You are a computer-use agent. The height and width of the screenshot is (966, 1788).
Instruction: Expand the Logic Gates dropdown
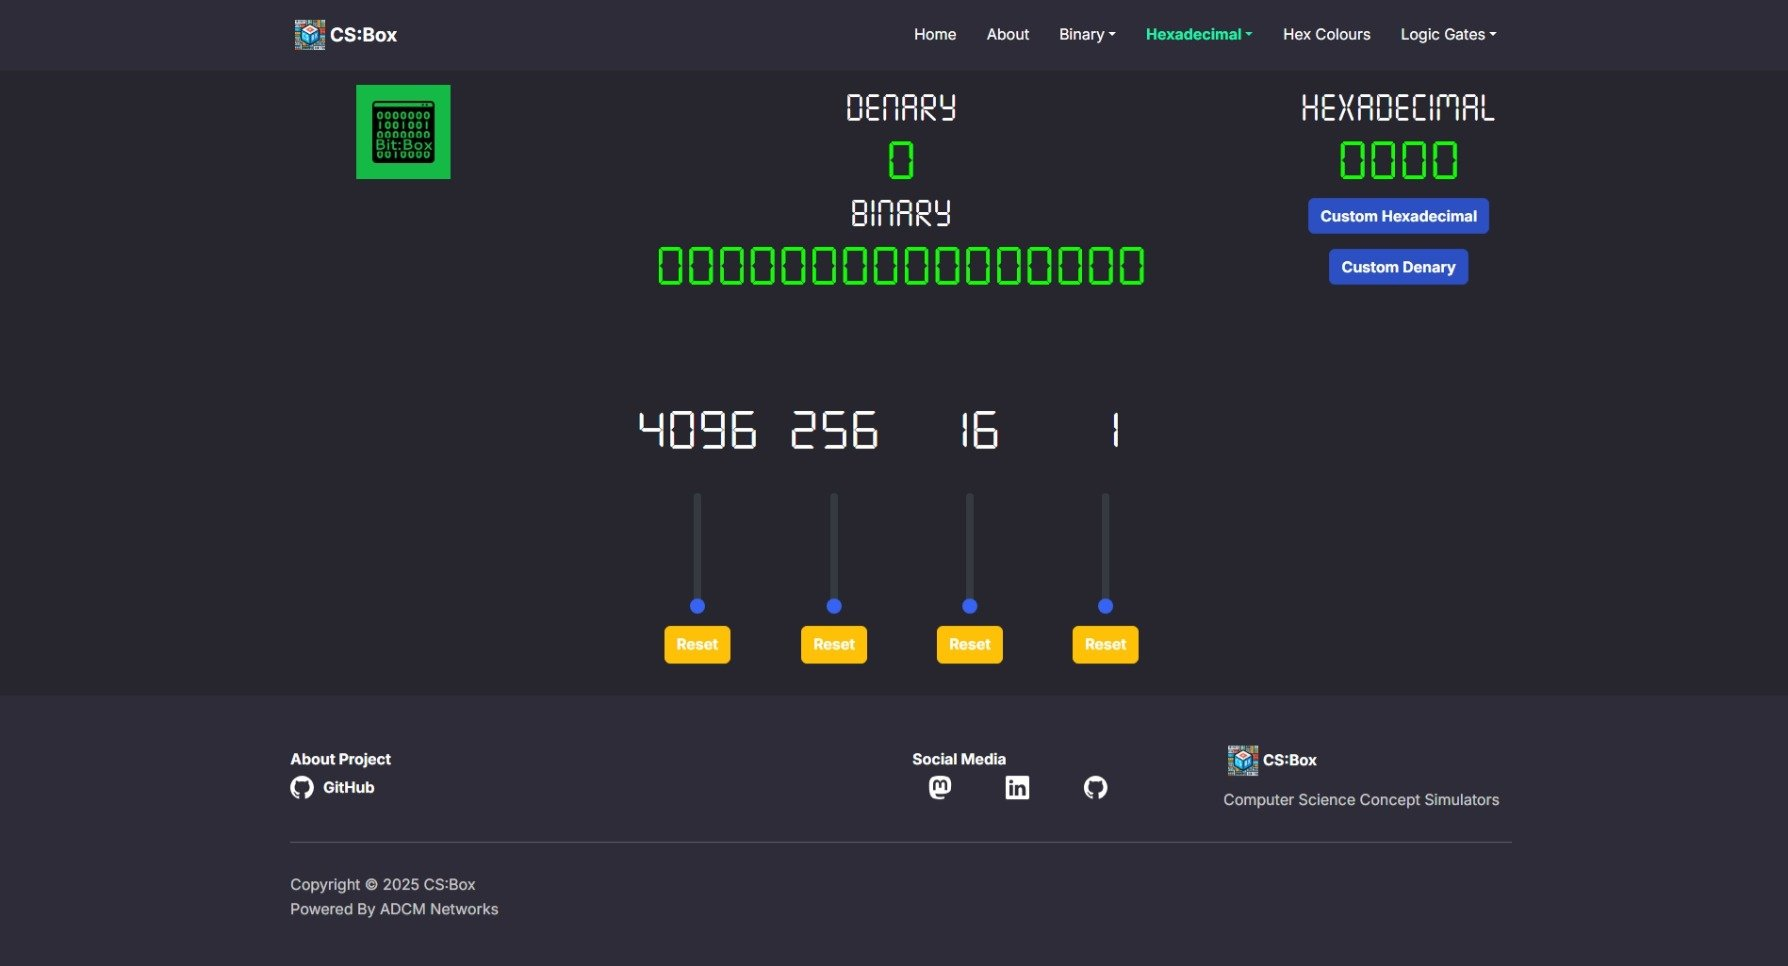tap(1447, 34)
